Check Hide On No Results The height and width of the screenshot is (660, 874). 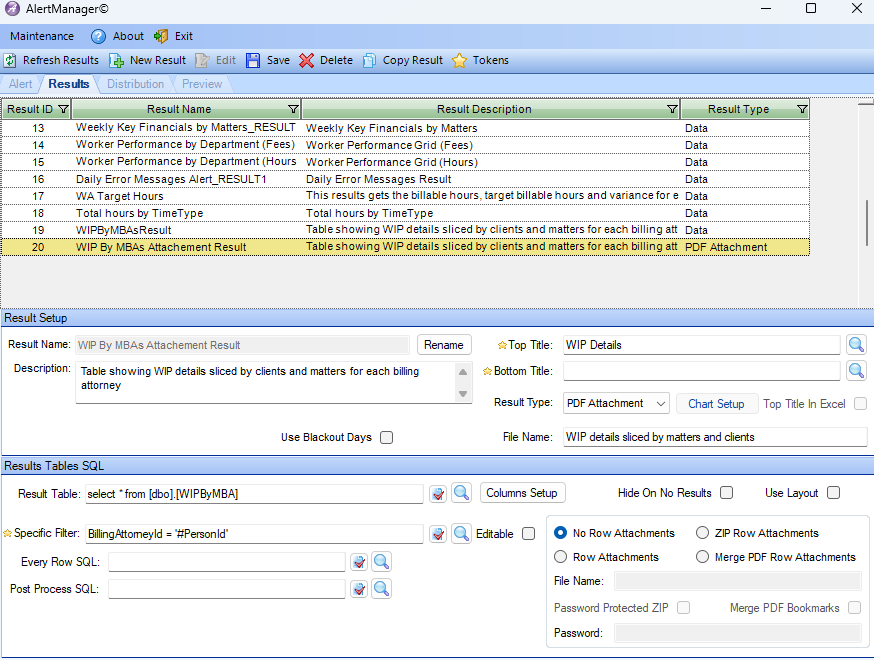click(x=726, y=492)
